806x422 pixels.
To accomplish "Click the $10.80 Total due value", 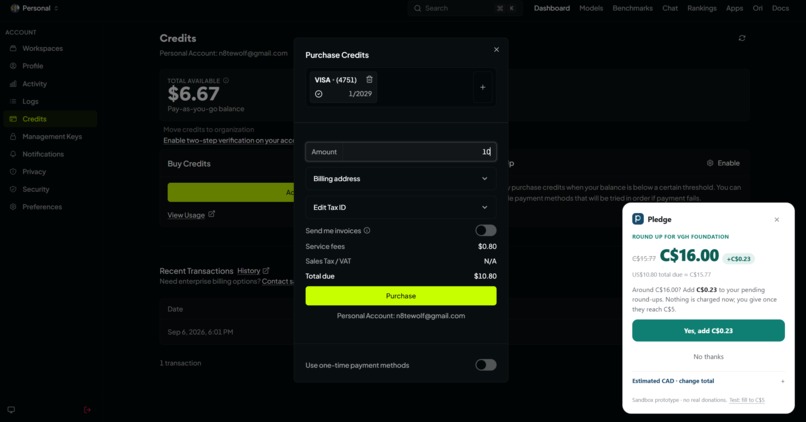I will pos(485,276).
